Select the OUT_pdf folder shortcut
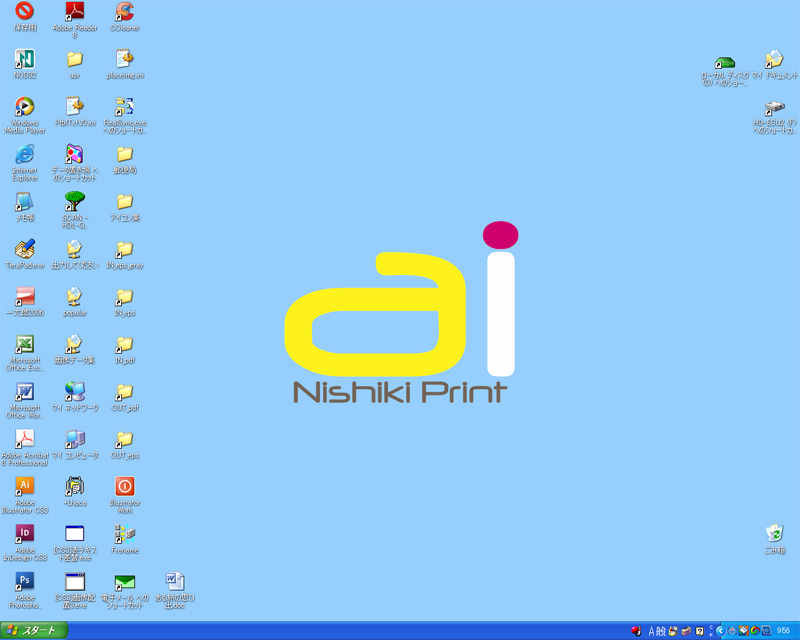 click(x=124, y=391)
